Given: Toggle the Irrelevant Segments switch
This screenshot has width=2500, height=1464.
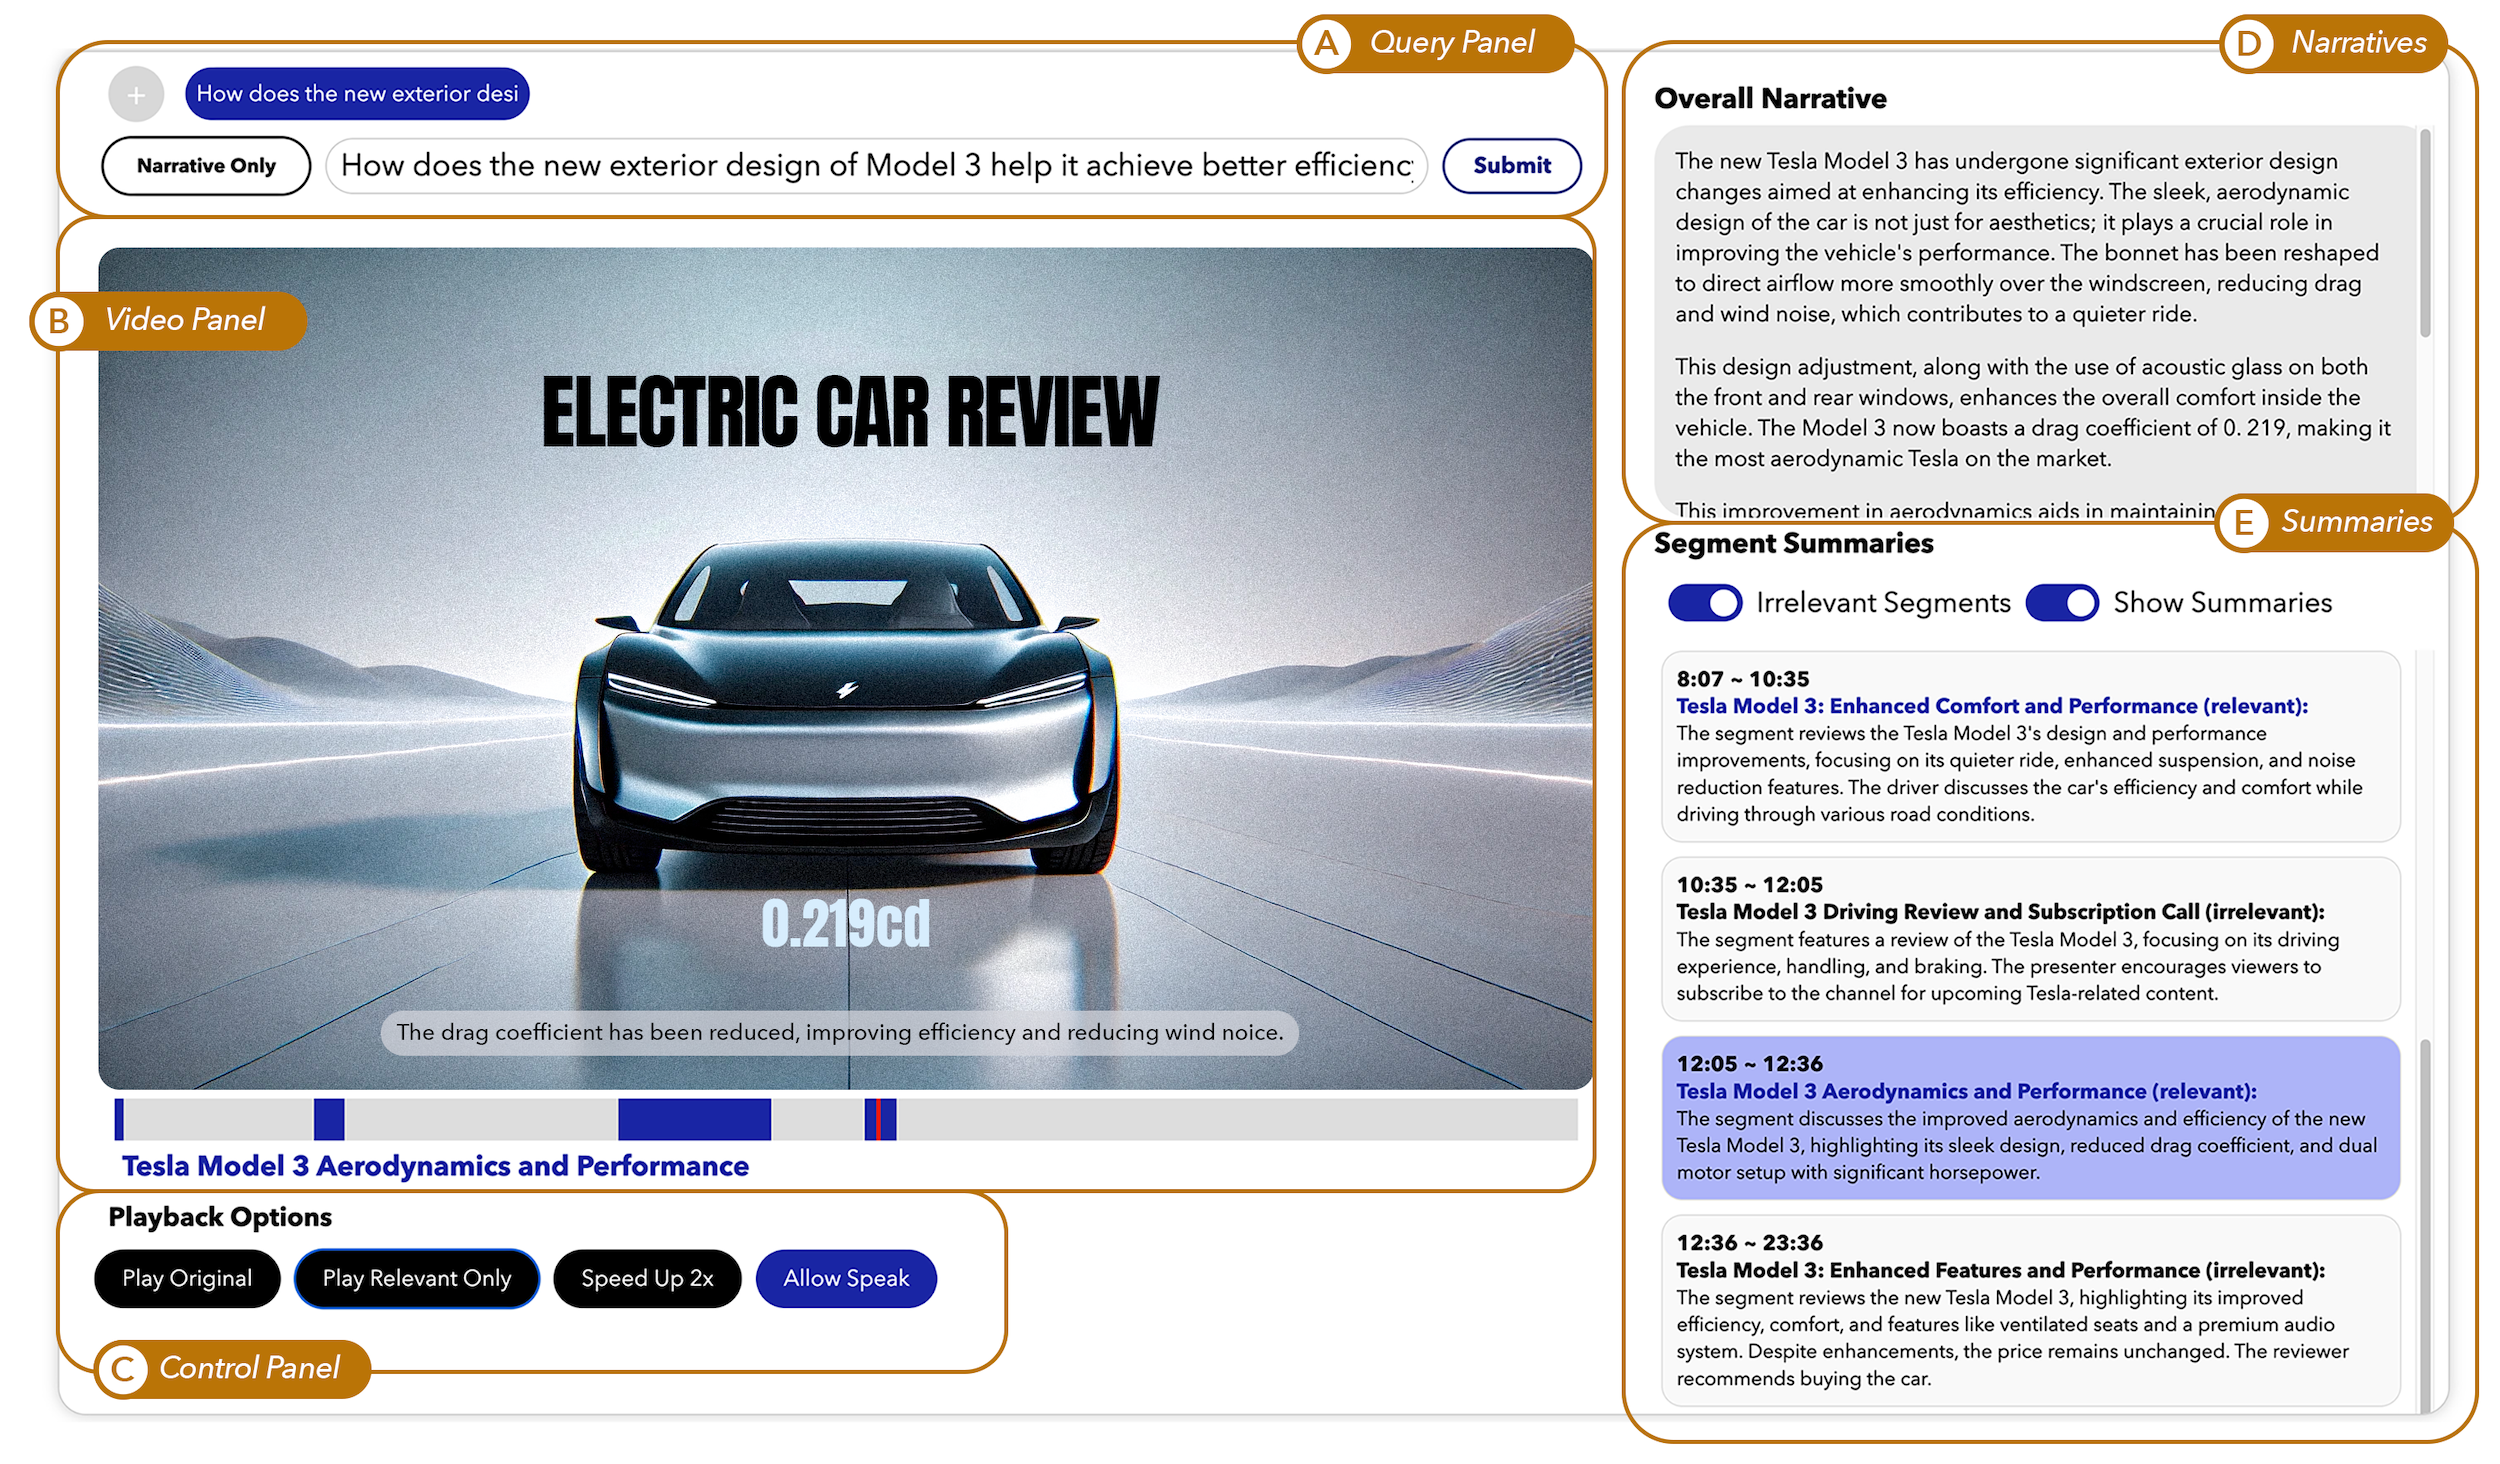Looking at the screenshot, I should tap(1705, 603).
